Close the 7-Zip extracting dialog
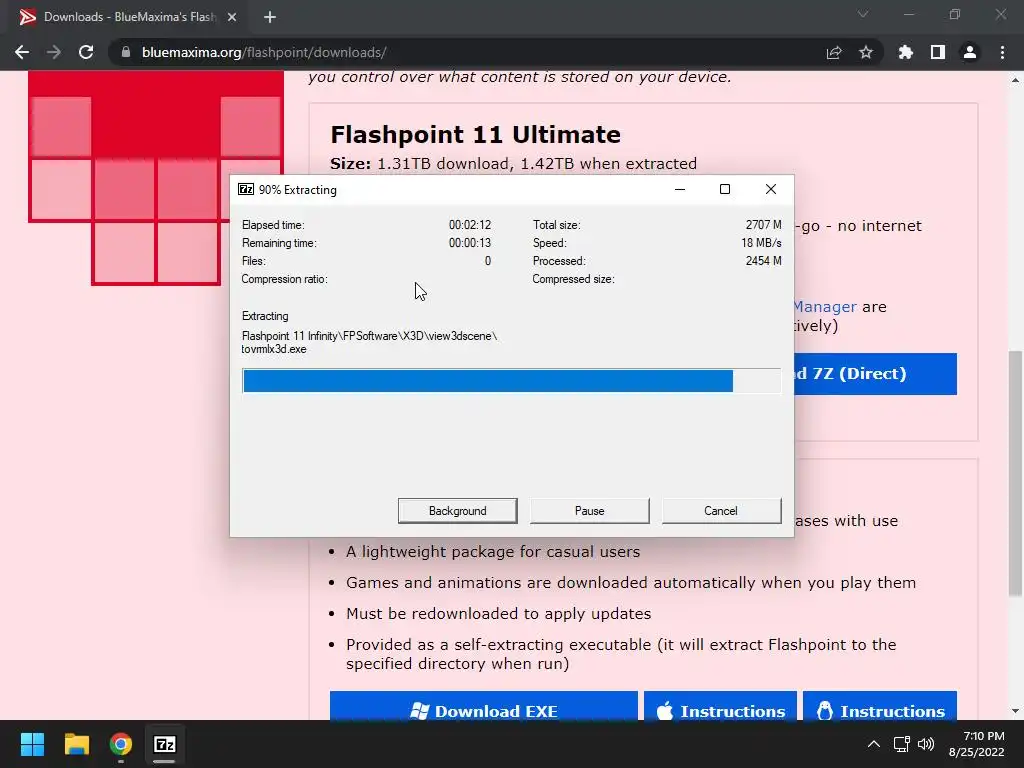 [771, 189]
